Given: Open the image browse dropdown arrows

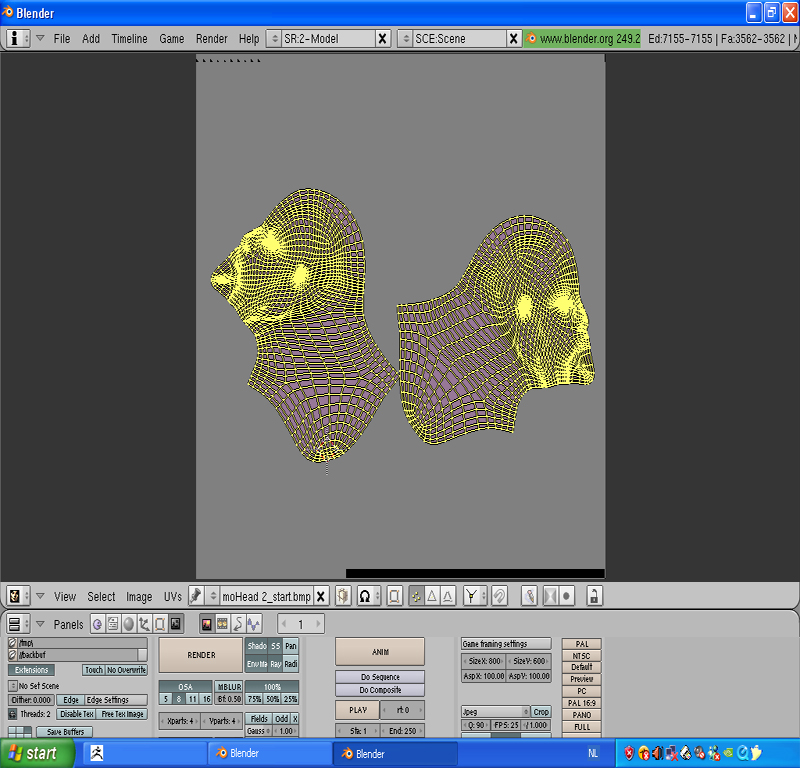Looking at the screenshot, I should [213, 596].
